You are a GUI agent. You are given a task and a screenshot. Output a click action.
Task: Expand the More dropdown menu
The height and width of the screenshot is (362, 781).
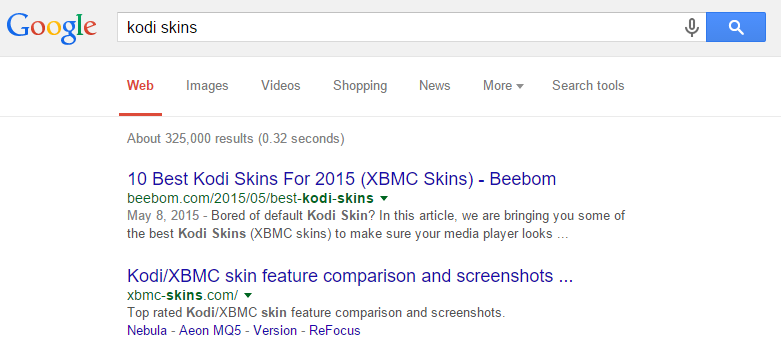click(x=503, y=86)
